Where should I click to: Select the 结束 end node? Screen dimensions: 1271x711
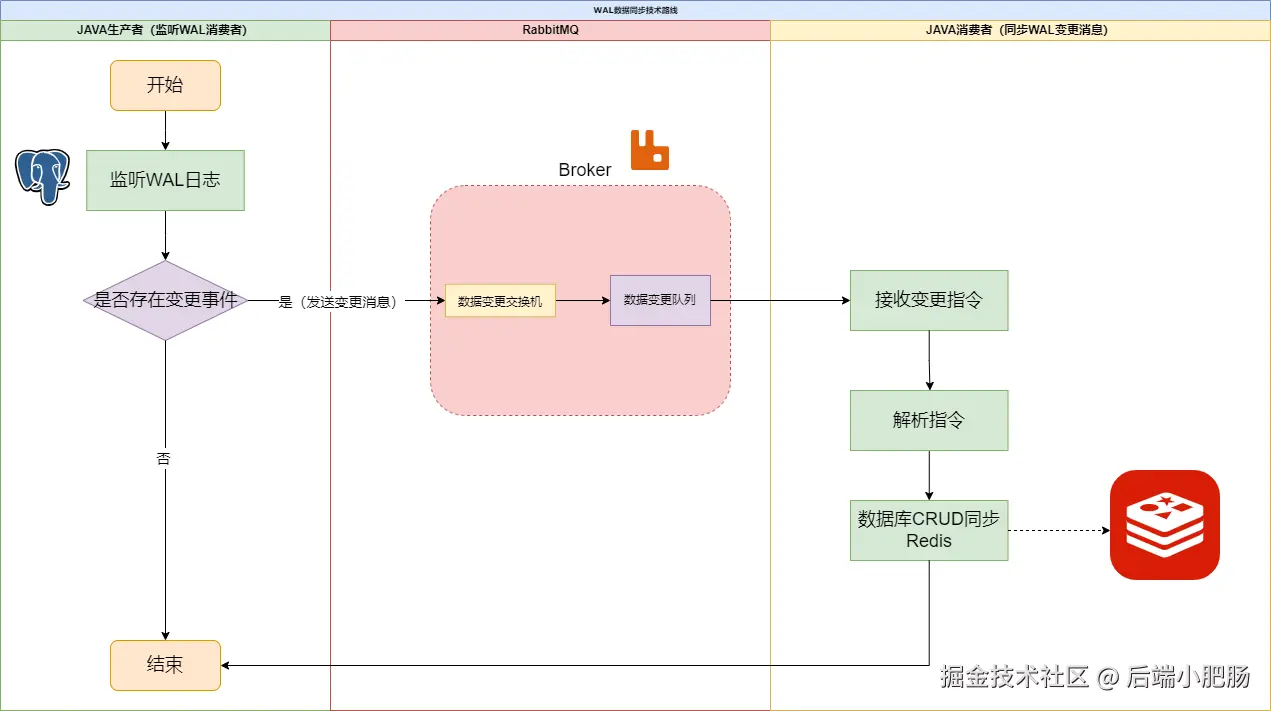pos(165,665)
